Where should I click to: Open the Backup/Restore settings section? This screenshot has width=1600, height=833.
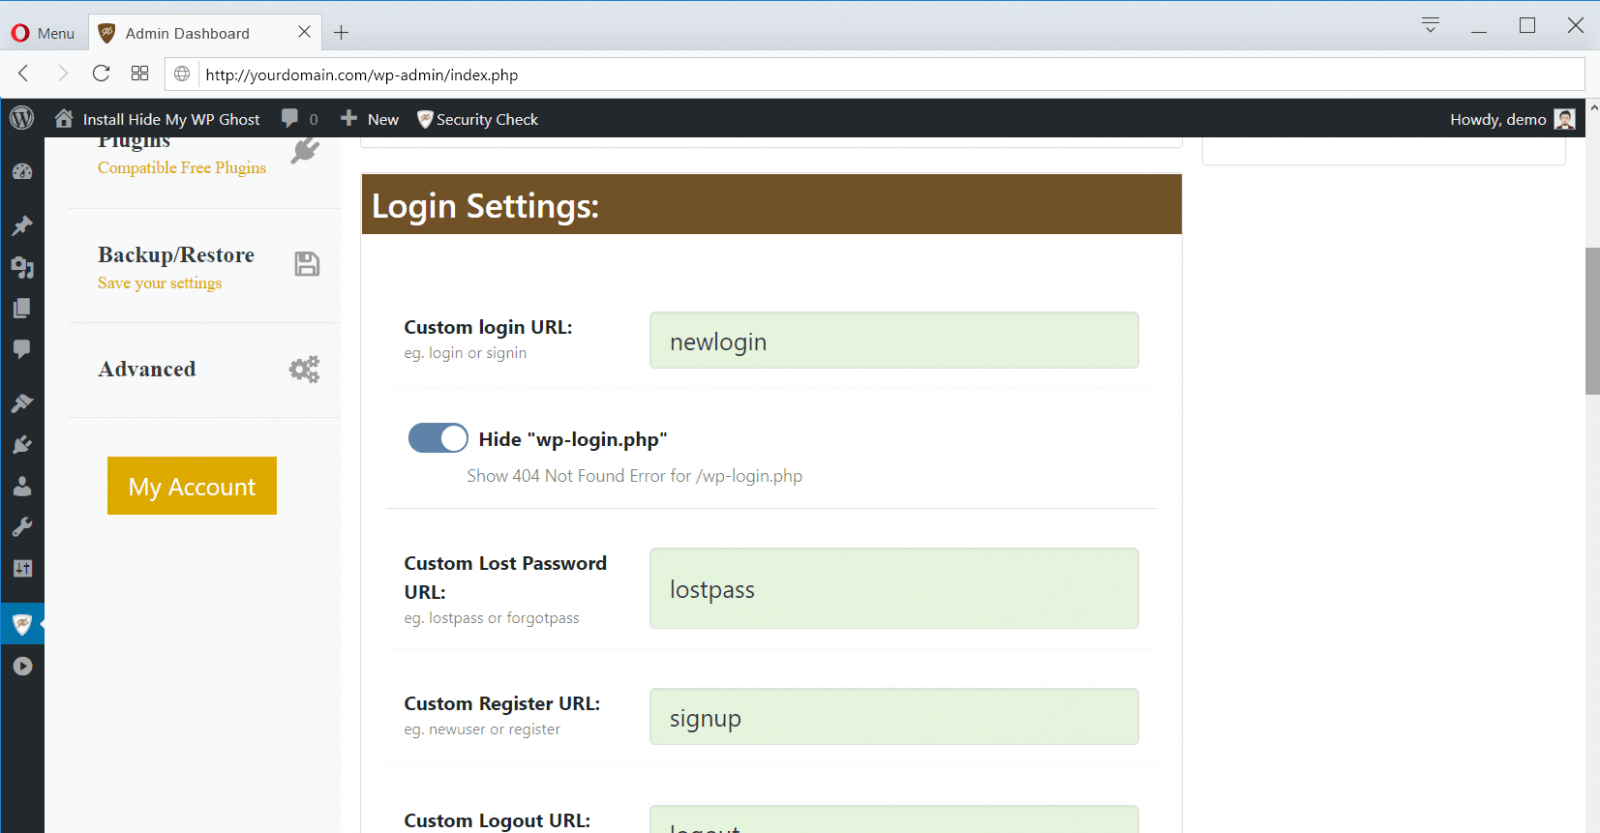pos(176,256)
